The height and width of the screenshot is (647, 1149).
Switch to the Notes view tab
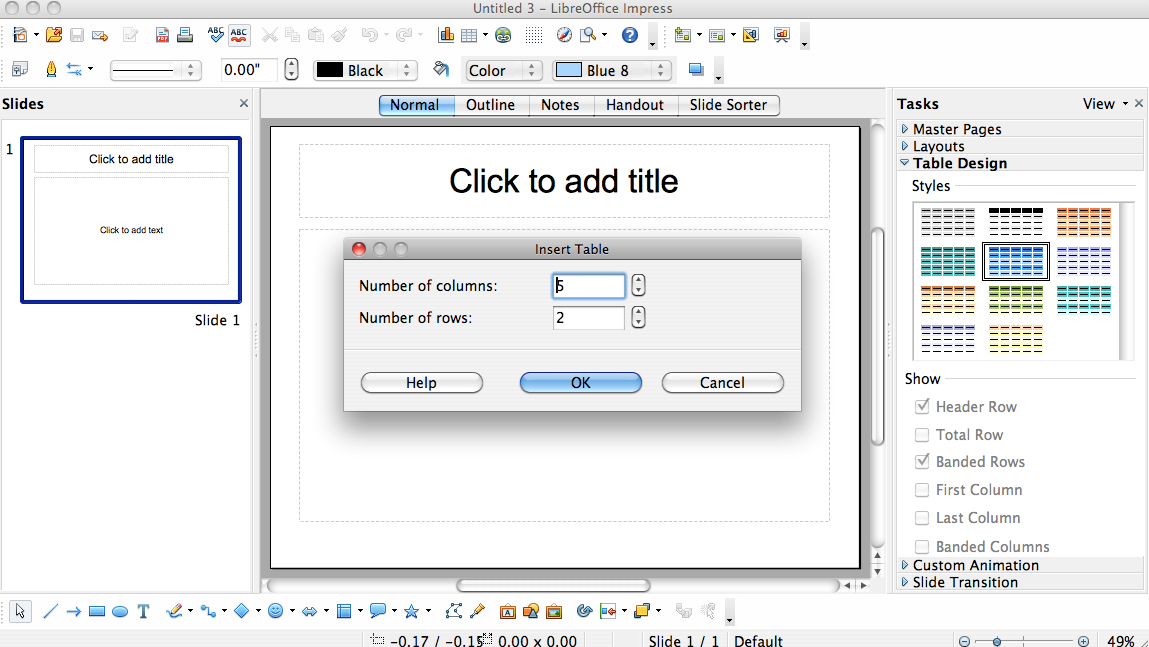560,105
